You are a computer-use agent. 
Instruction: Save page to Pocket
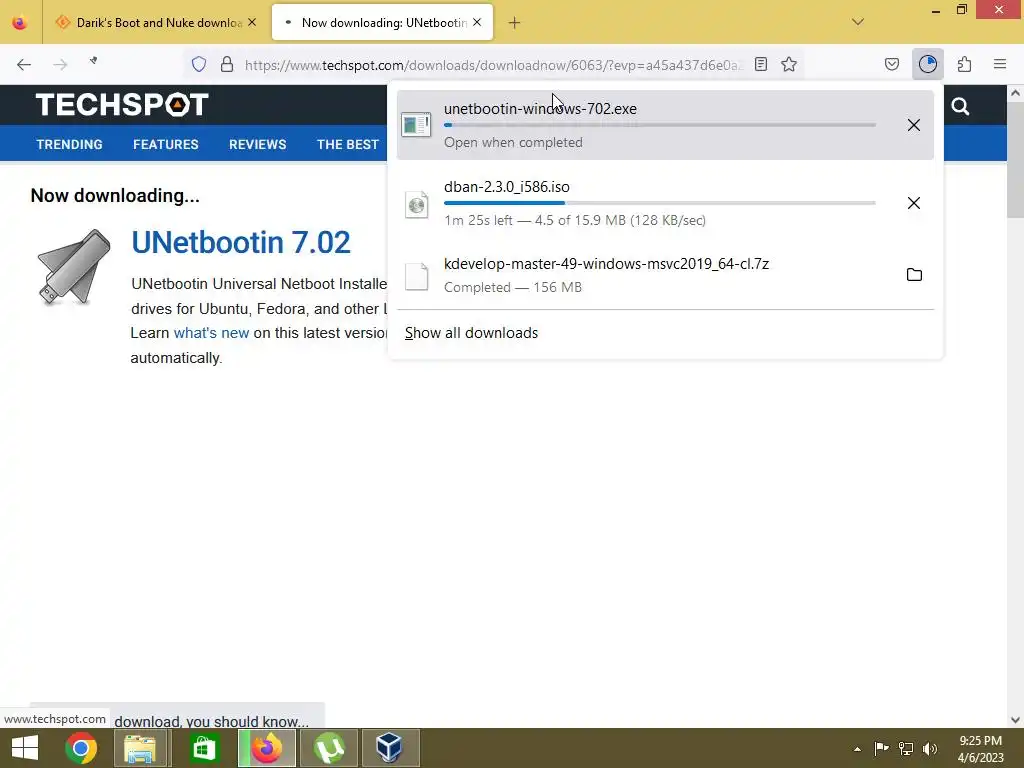(x=891, y=64)
